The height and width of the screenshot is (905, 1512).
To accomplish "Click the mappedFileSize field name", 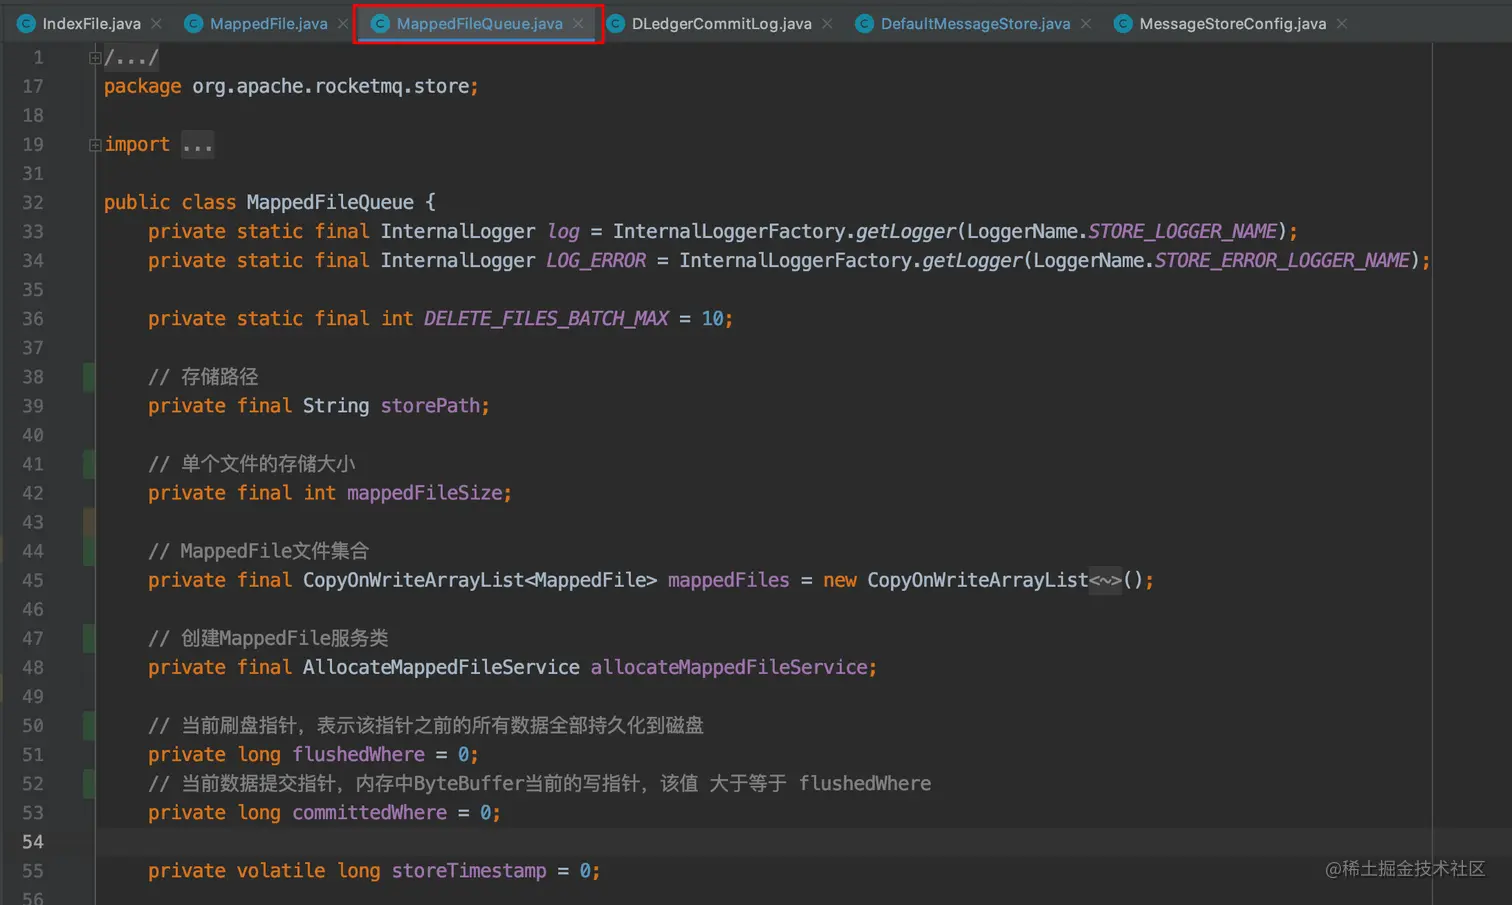I will [x=424, y=493].
